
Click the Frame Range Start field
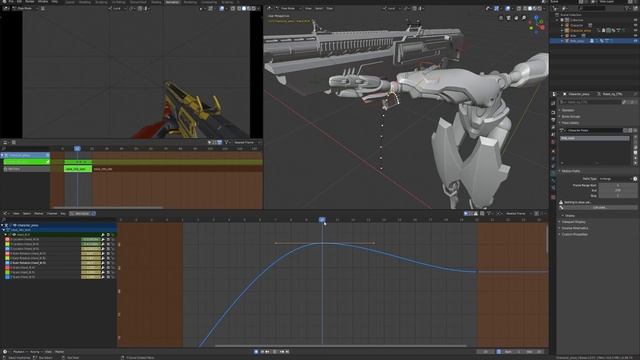point(618,185)
